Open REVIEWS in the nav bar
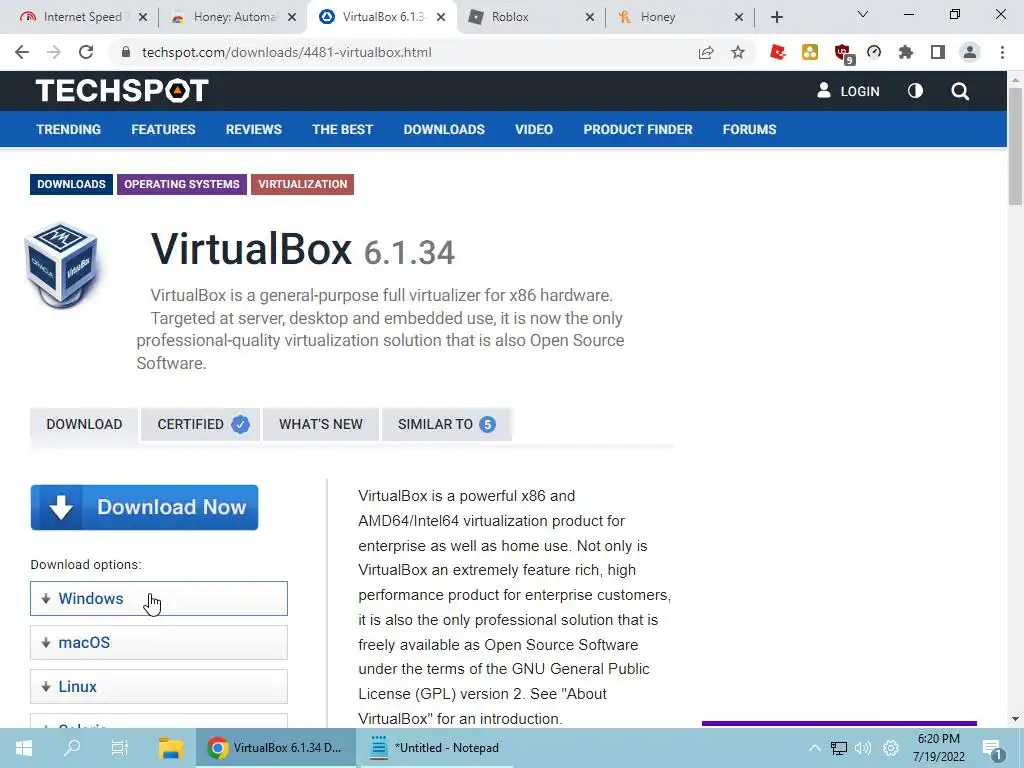Image resolution: width=1024 pixels, height=768 pixels. point(253,129)
